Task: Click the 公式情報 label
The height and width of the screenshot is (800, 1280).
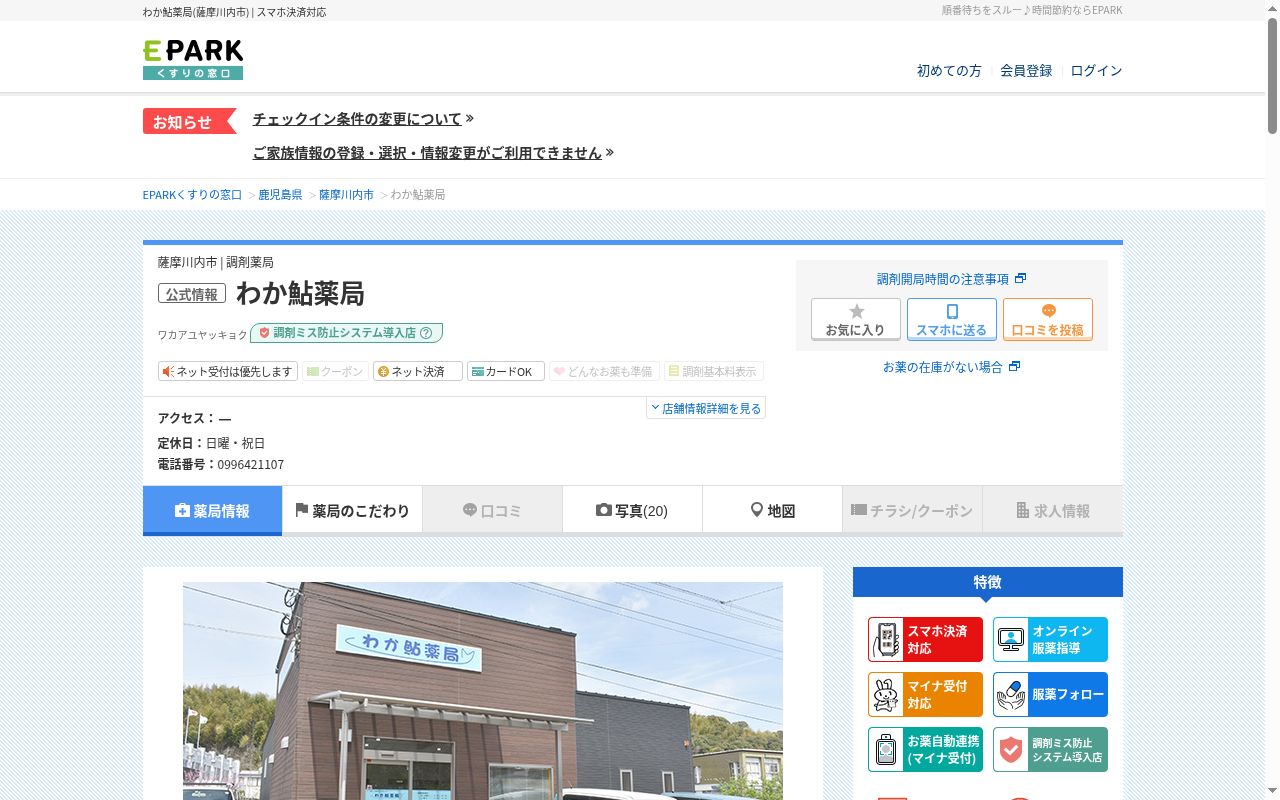Action: pyautogui.click(x=192, y=294)
